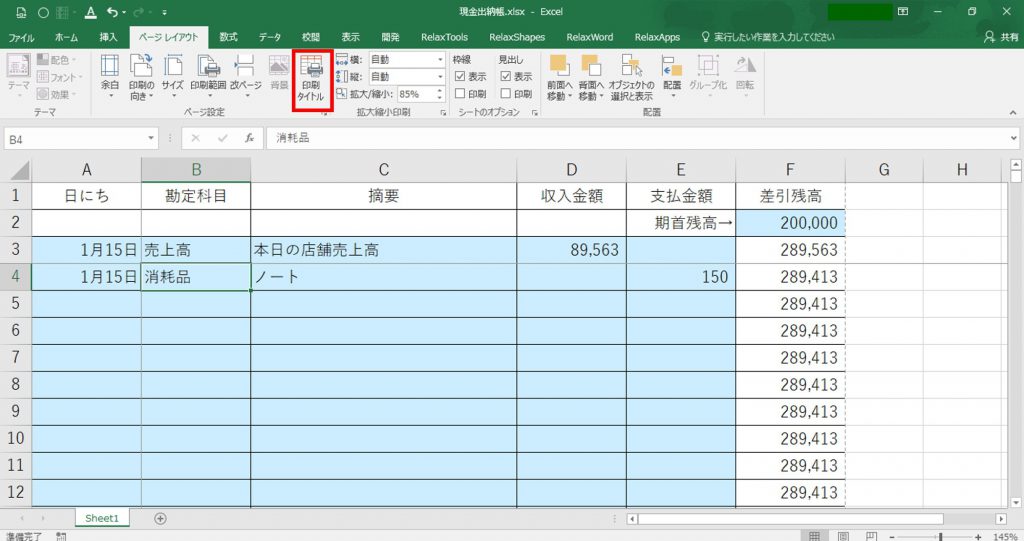Screen dimensions: 1024x541
Task: Open the Name Box dropdown arrow
Action: [151, 139]
